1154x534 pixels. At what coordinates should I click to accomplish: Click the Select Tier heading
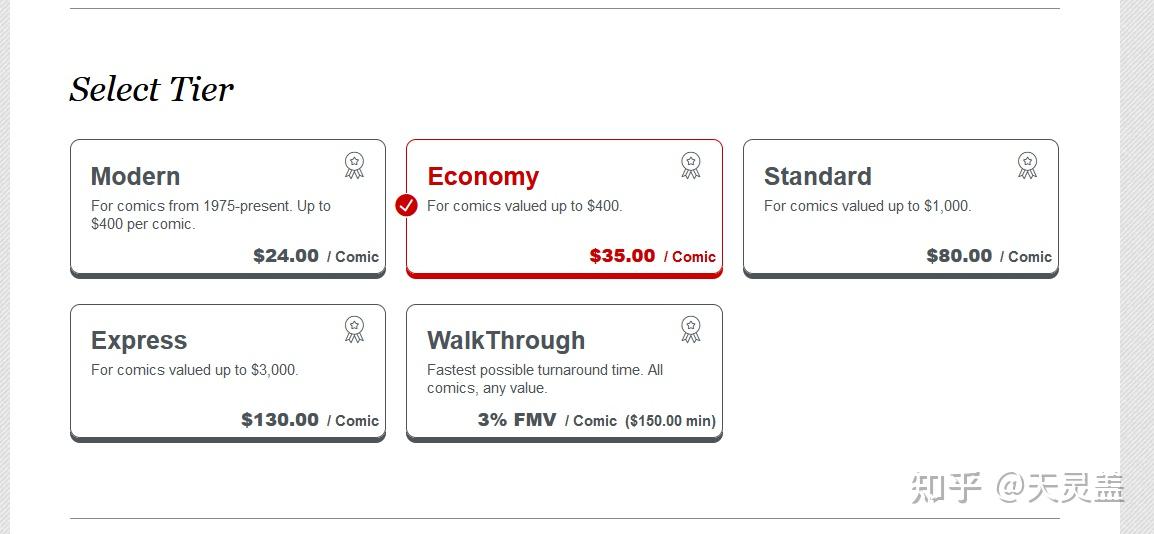pos(151,90)
